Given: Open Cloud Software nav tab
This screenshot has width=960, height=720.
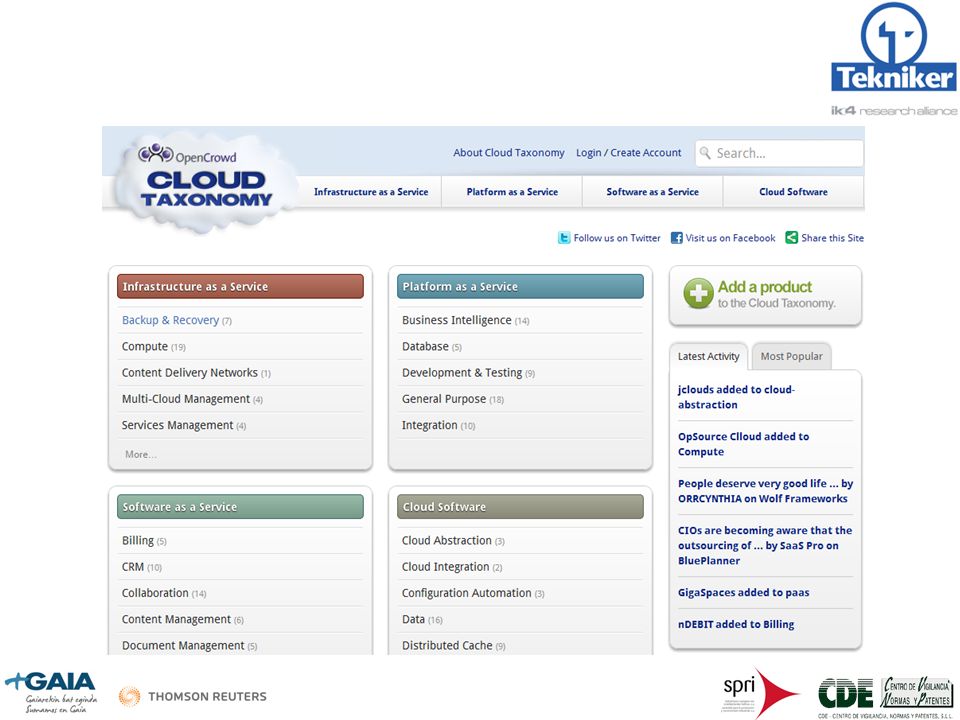Looking at the screenshot, I should point(793,192).
